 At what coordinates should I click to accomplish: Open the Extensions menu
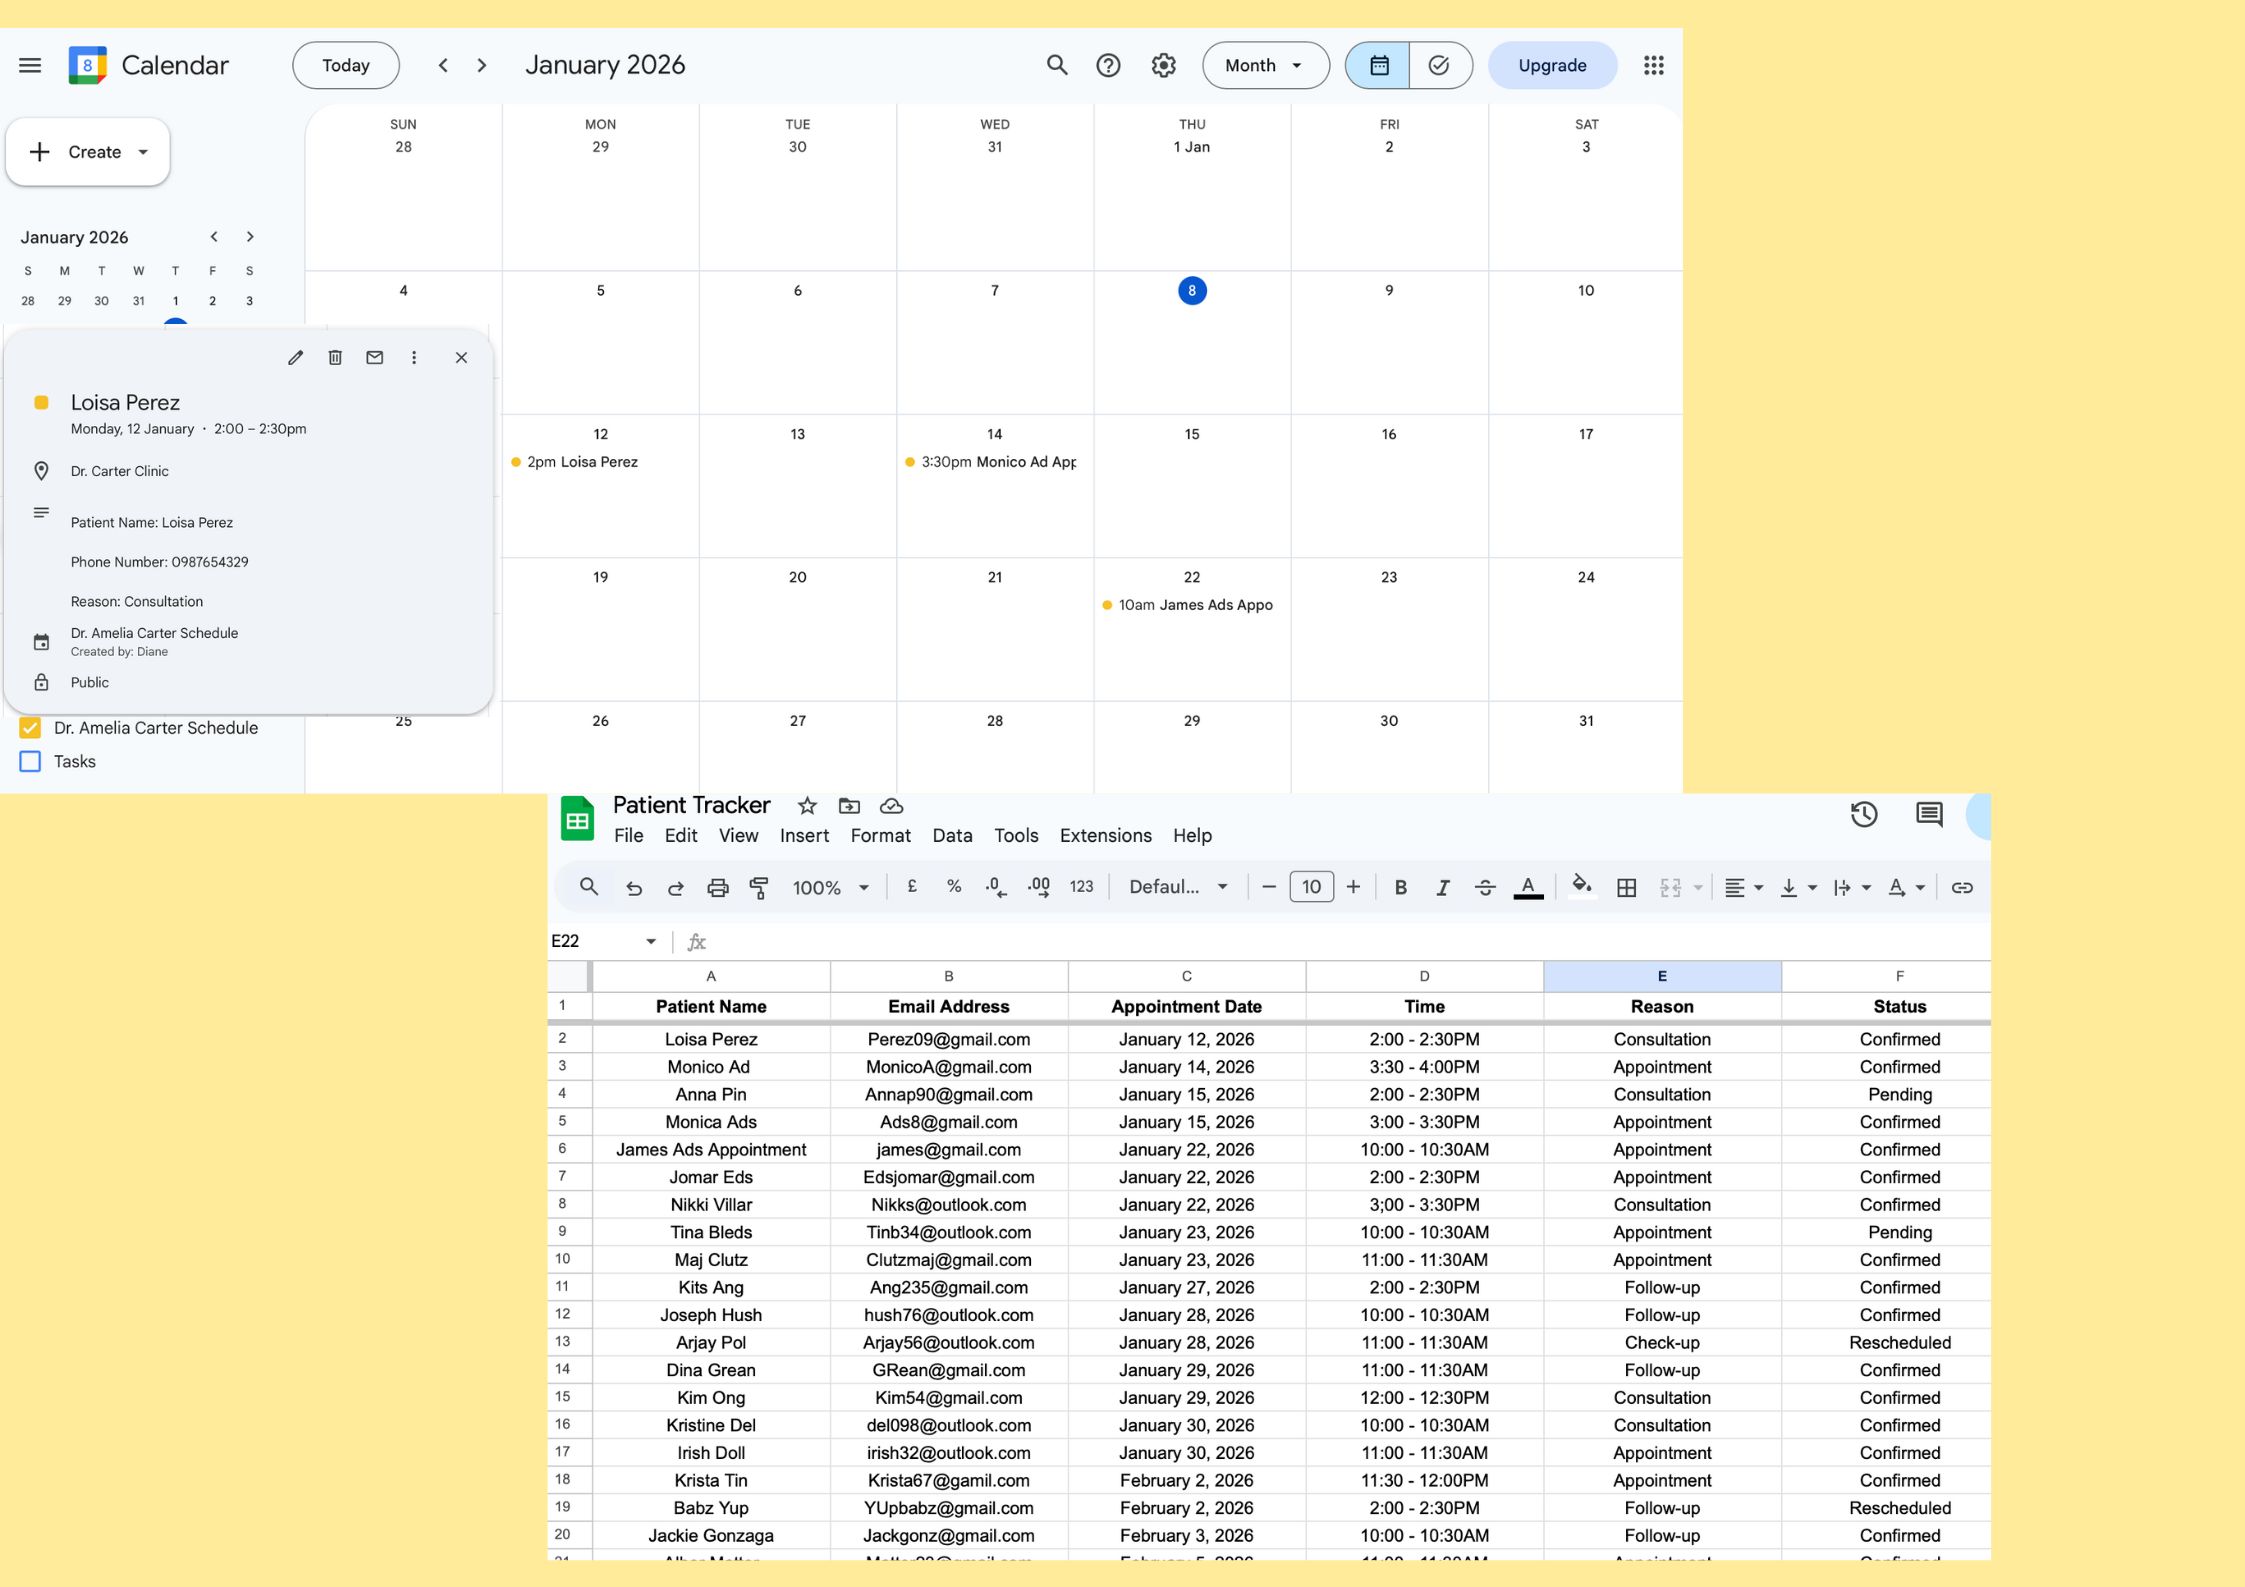pyautogui.click(x=1105, y=836)
